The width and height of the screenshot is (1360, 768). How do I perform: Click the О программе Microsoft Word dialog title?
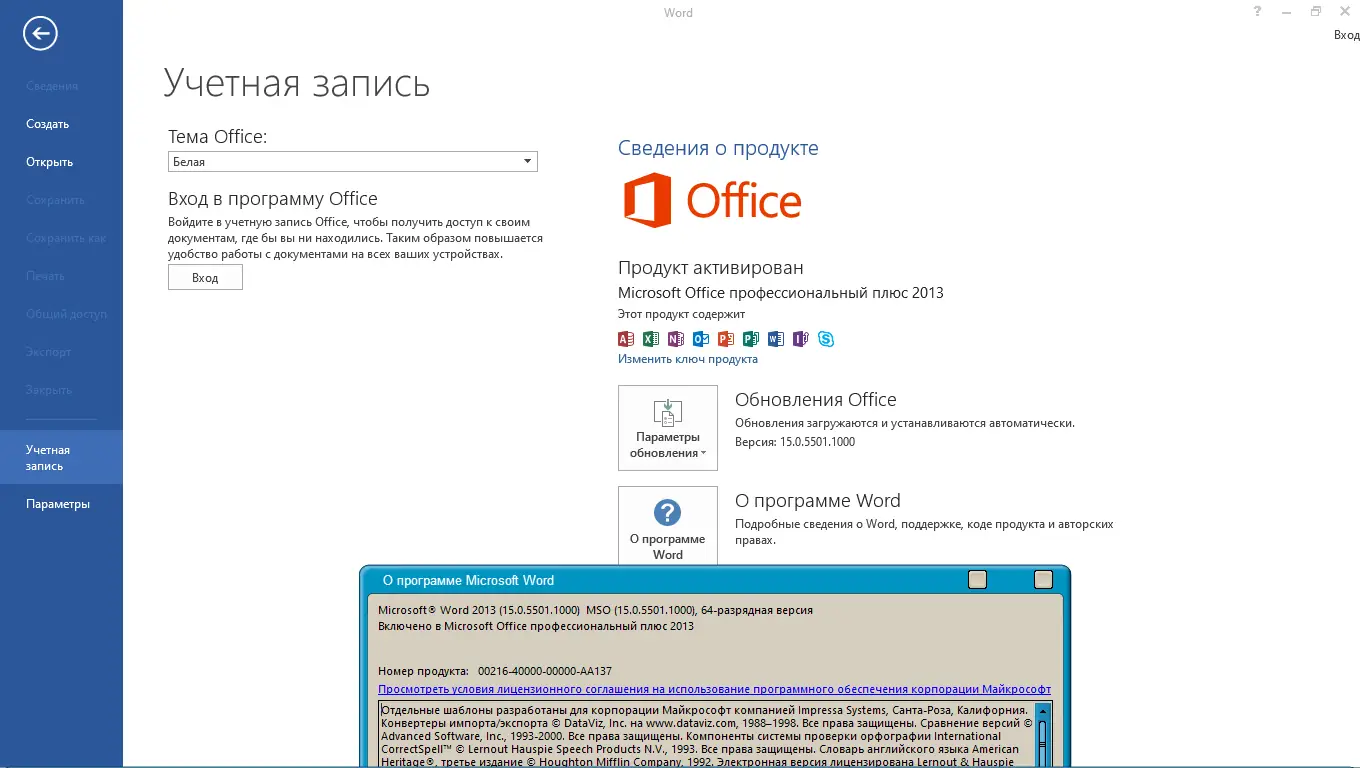click(468, 580)
